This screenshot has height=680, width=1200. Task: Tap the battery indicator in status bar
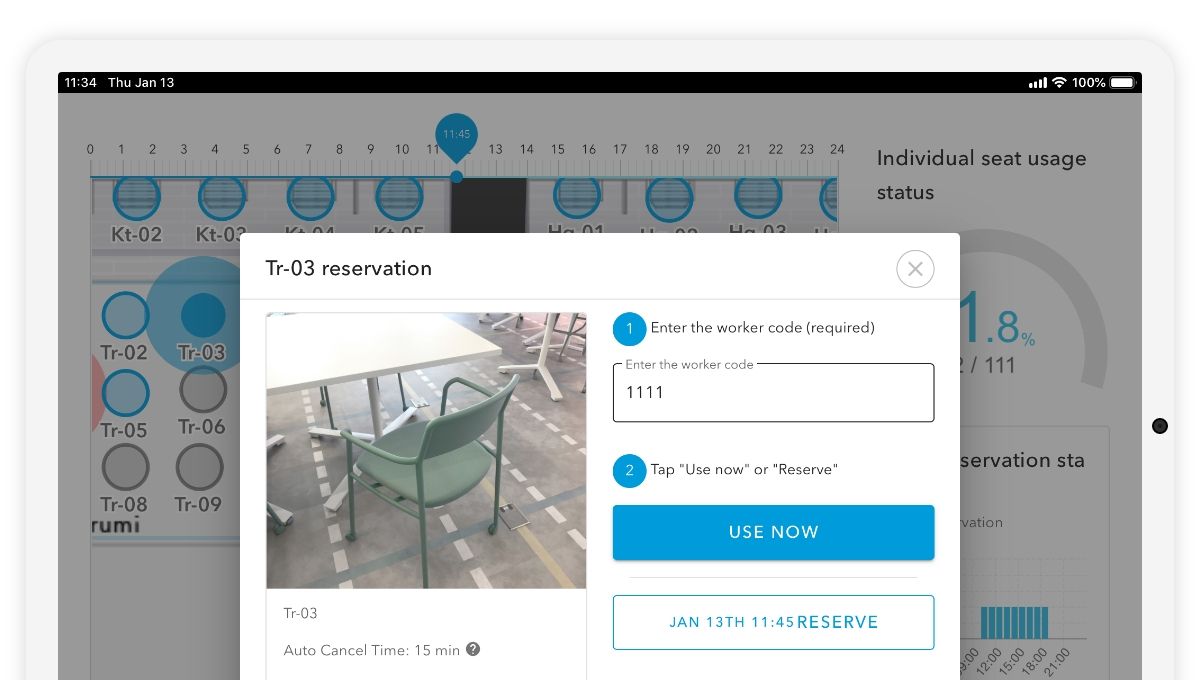(1122, 82)
